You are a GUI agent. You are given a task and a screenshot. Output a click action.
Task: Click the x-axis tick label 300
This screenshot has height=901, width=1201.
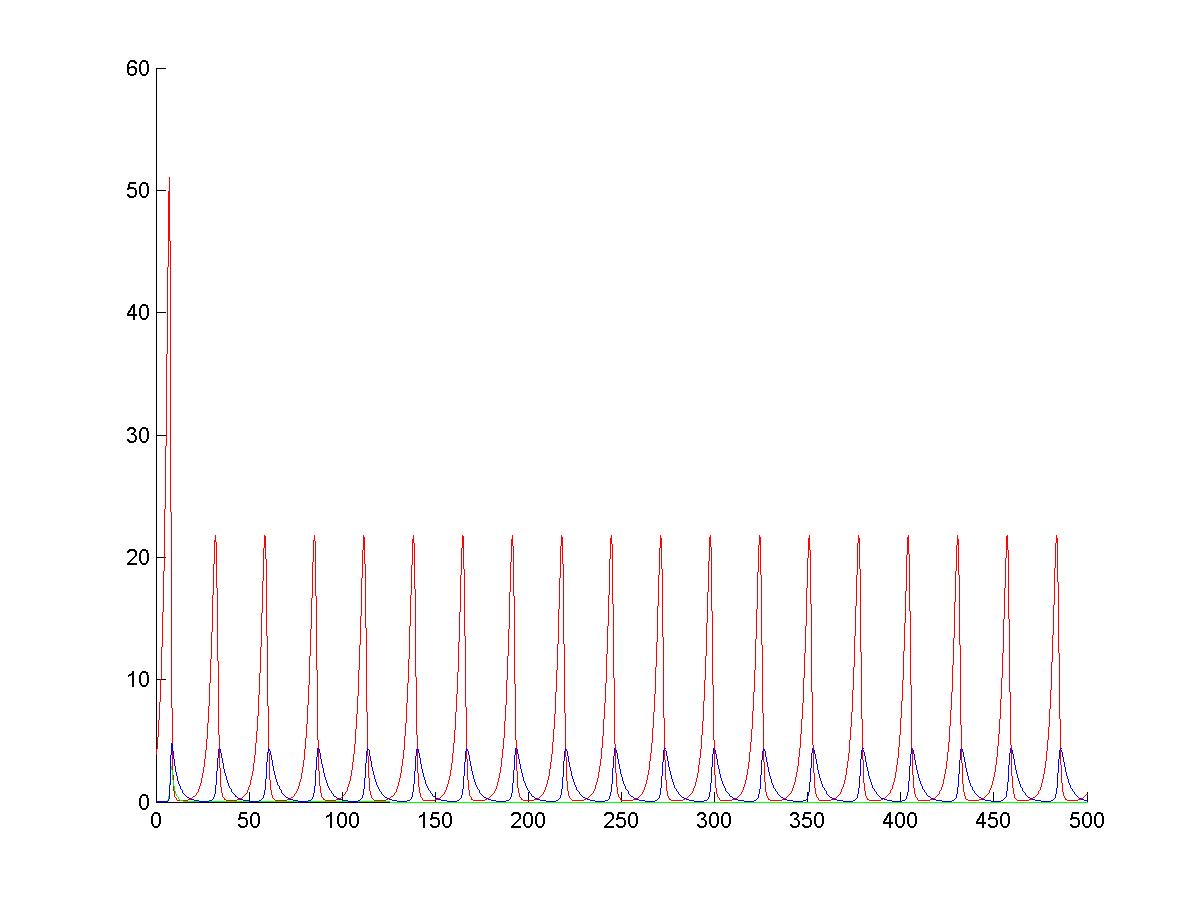pos(714,820)
